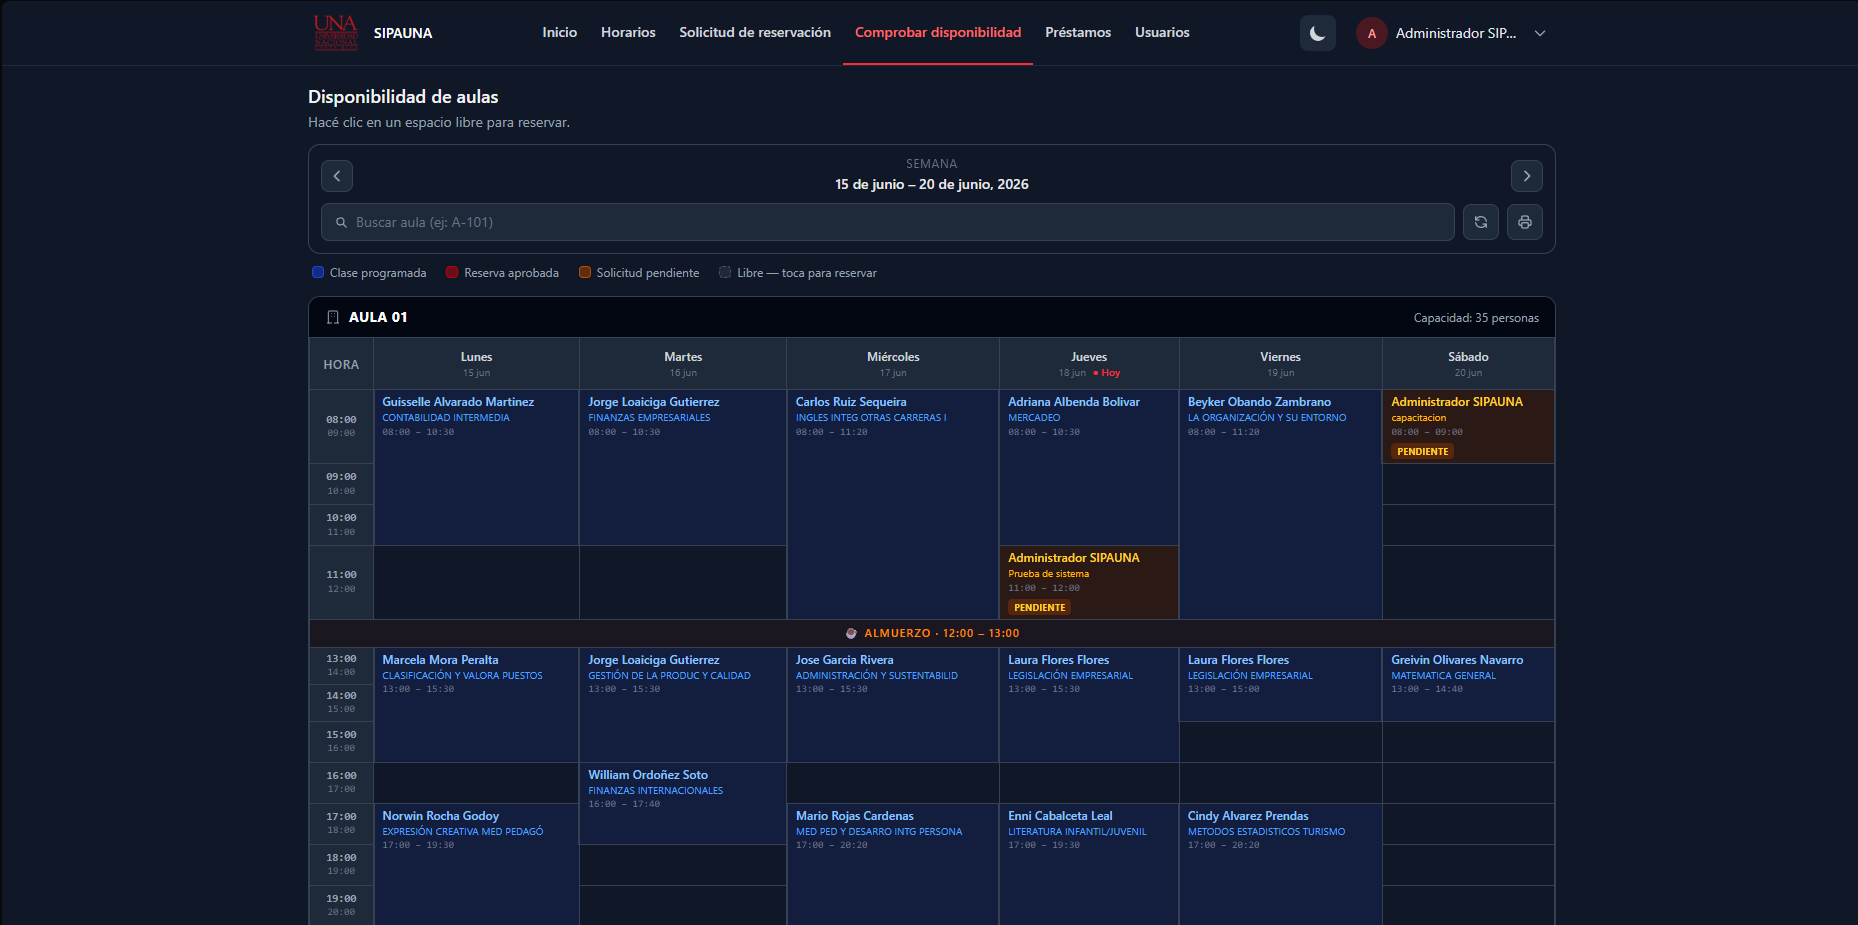
Task: Click the refresh icon next to search
Action: (1481, 222)
